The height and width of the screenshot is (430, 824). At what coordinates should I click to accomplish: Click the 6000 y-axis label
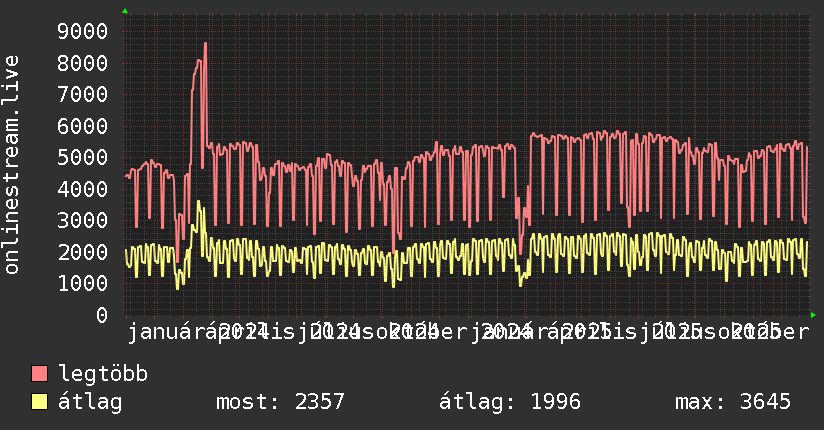point(83,126)
